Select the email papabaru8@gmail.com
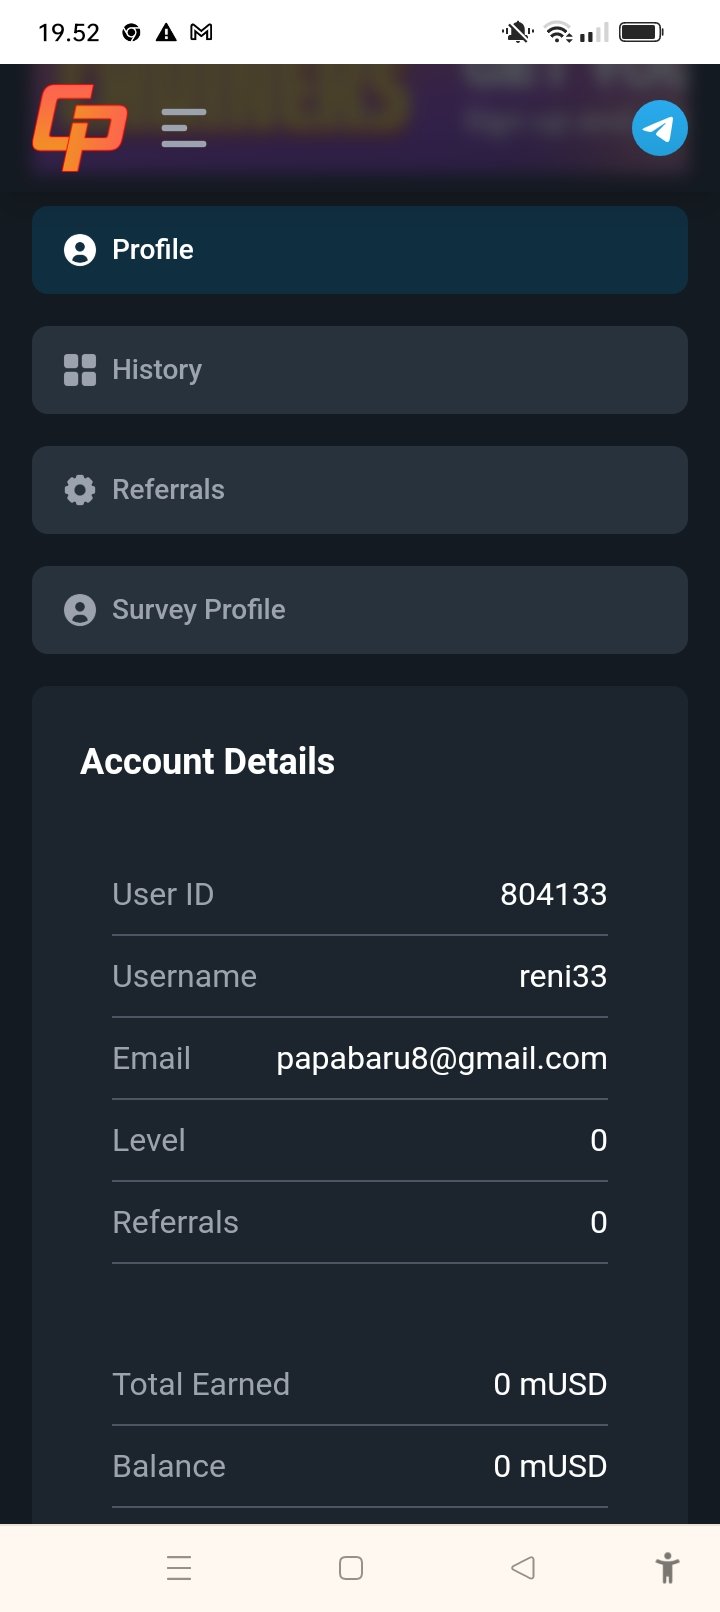This screenshot has width=720, height=1612. [x=441, y=1058]
